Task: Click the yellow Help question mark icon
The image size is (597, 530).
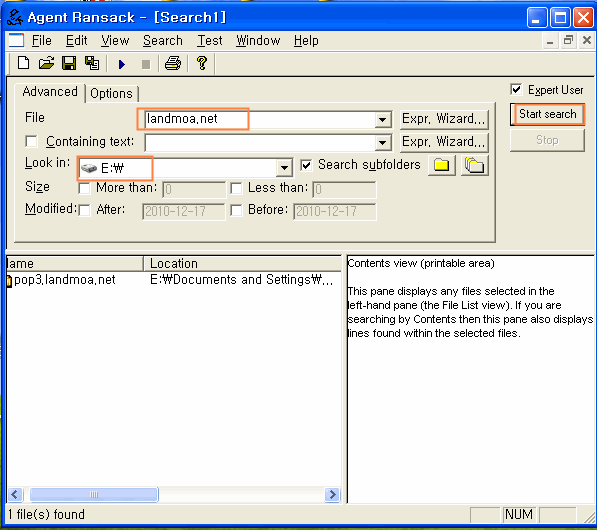Action: 202,63
